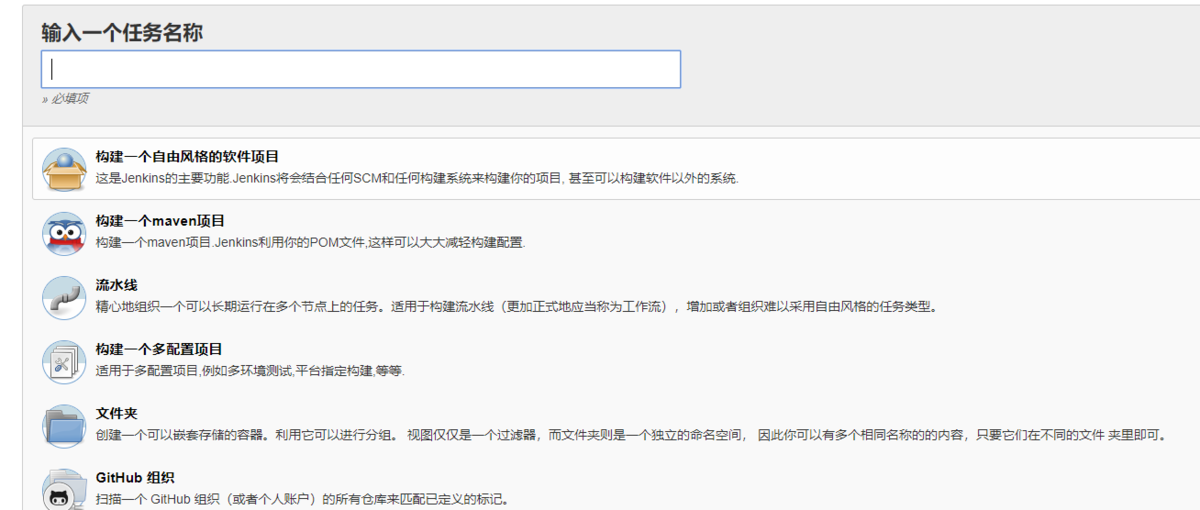Choose the 文件夹 item title
The height and width of the screenshot is (510, 1200).
coord(117,413)
